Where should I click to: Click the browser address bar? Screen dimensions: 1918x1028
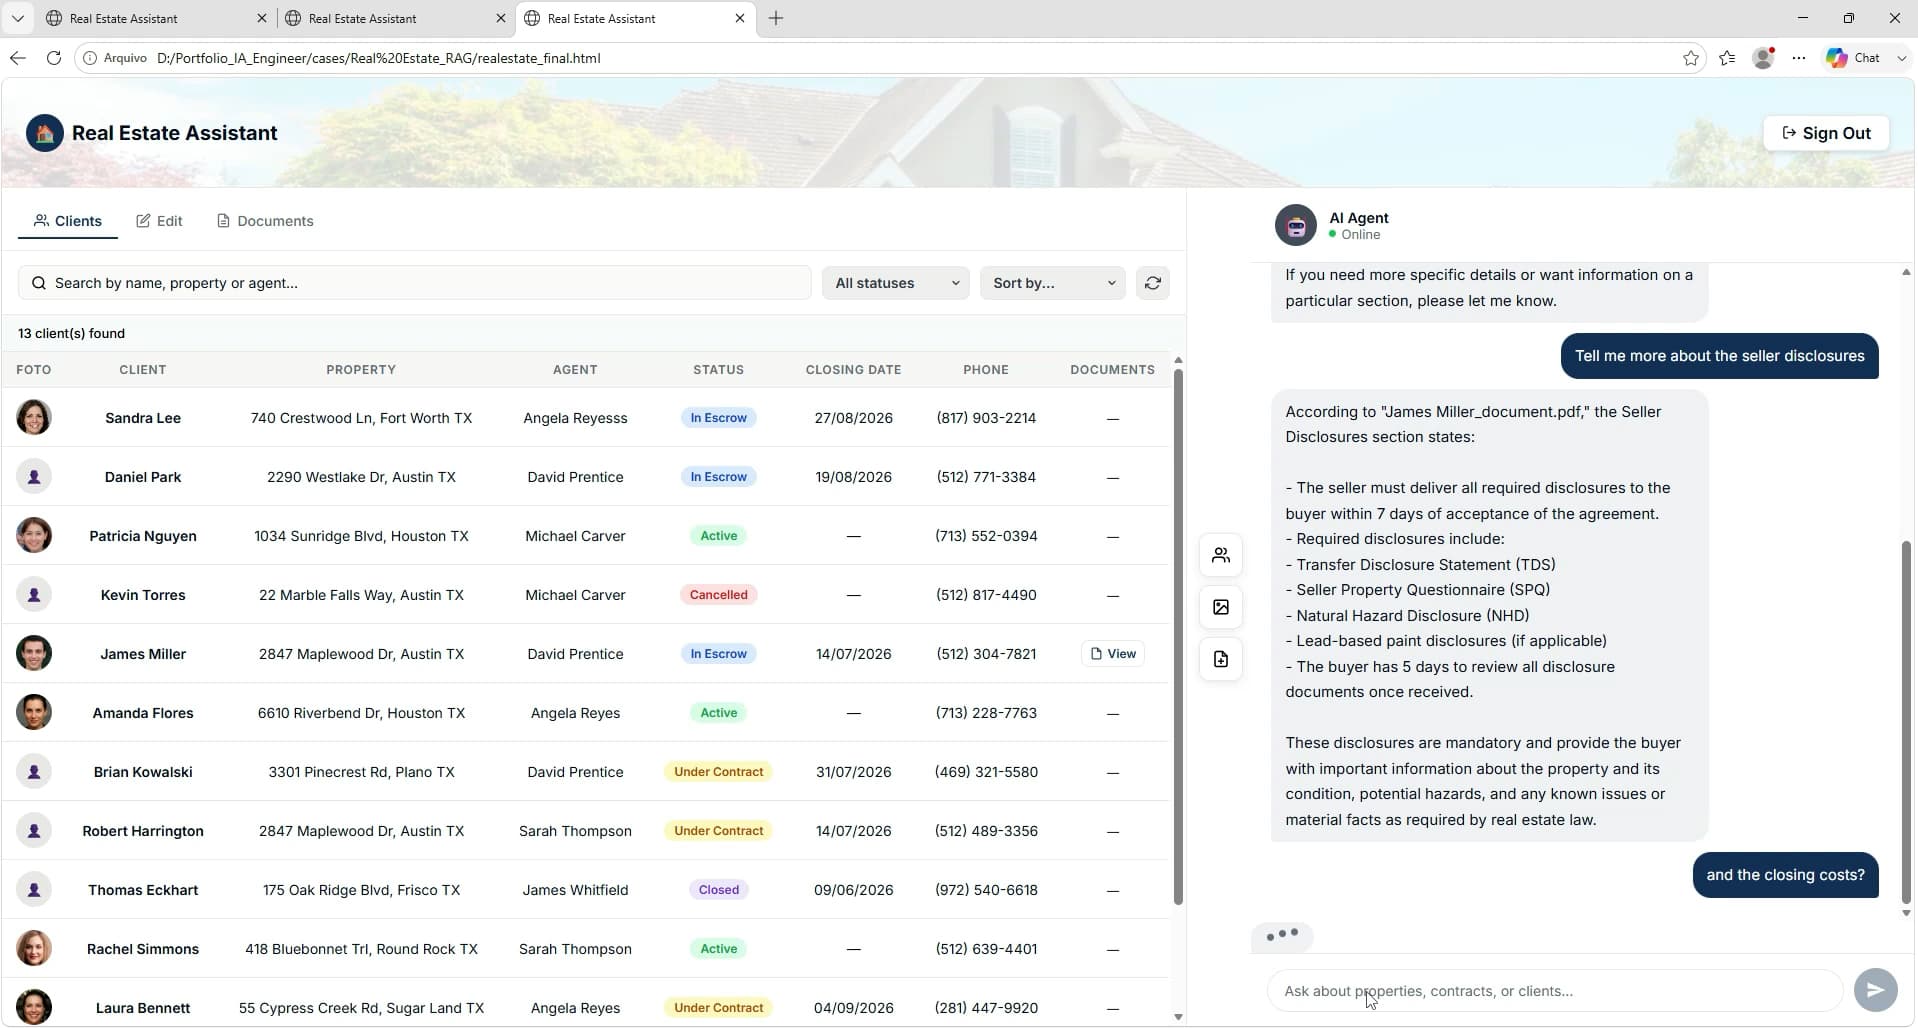(x=888, y=58)
